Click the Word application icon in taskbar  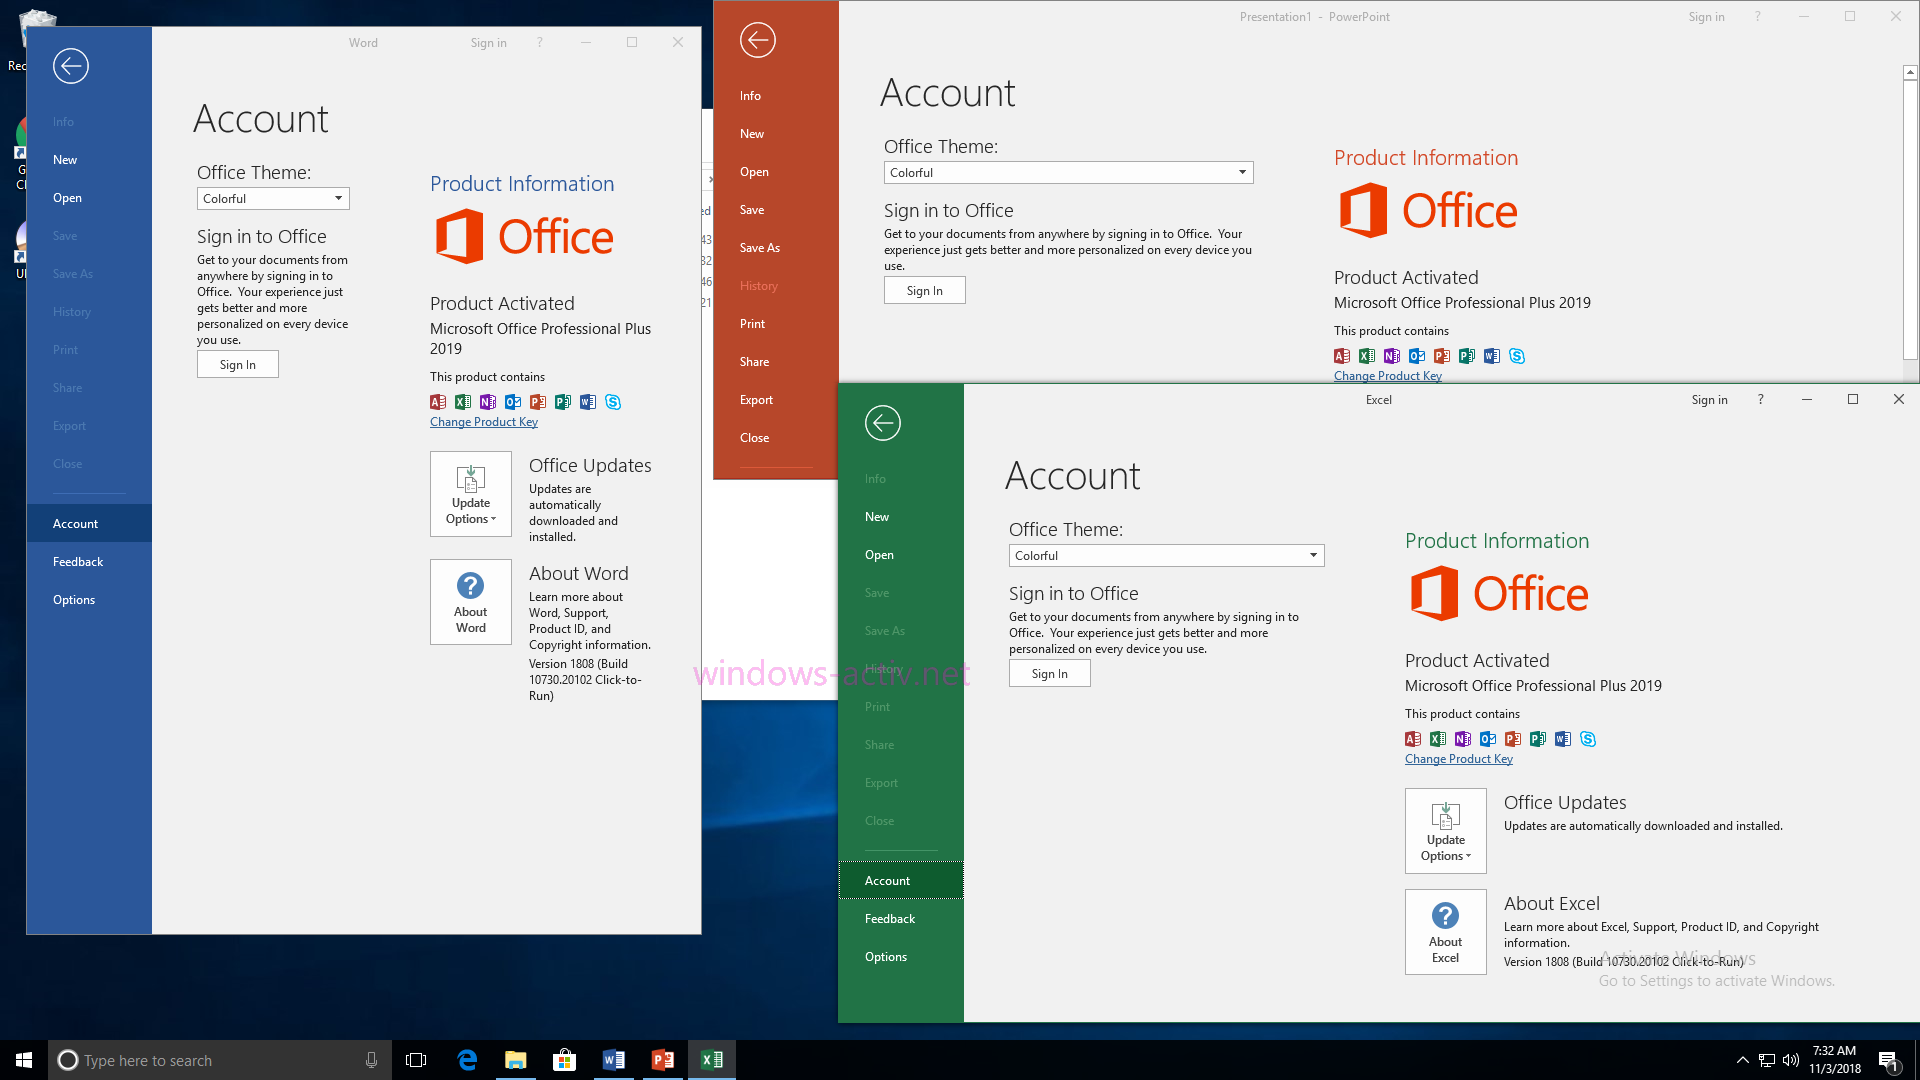point(612,1059)
